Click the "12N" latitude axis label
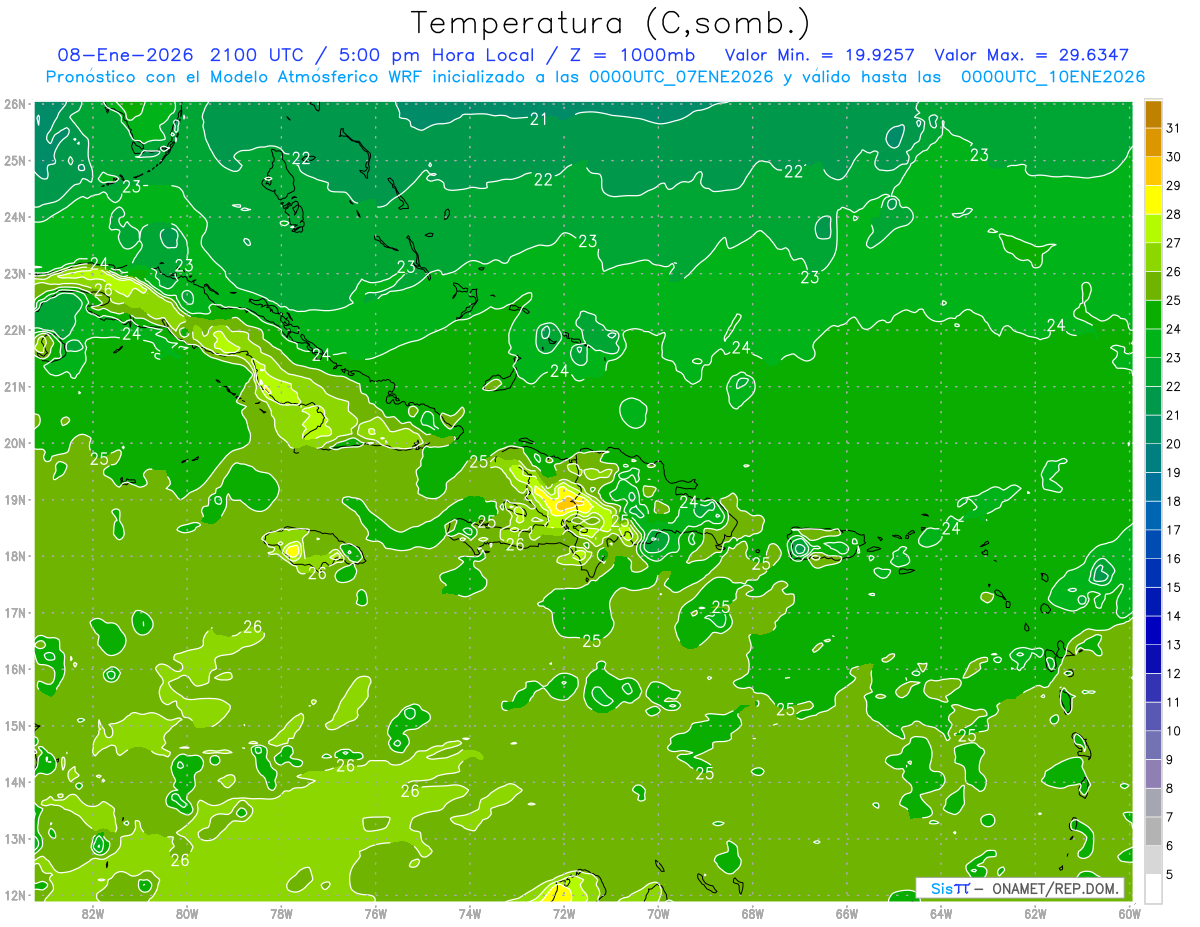The image size is (1200, 927). [x=15, y=895]
